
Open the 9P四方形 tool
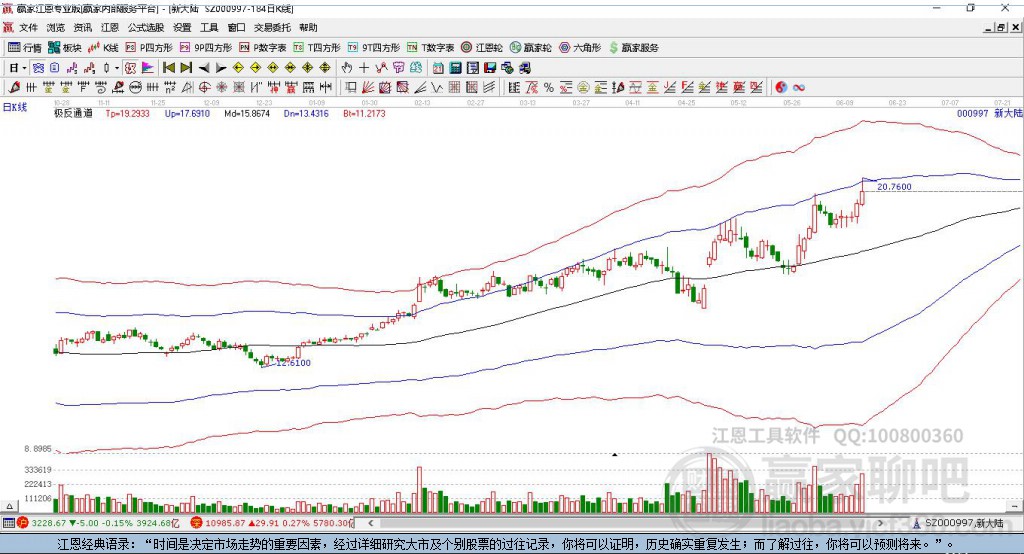[206, 48]
